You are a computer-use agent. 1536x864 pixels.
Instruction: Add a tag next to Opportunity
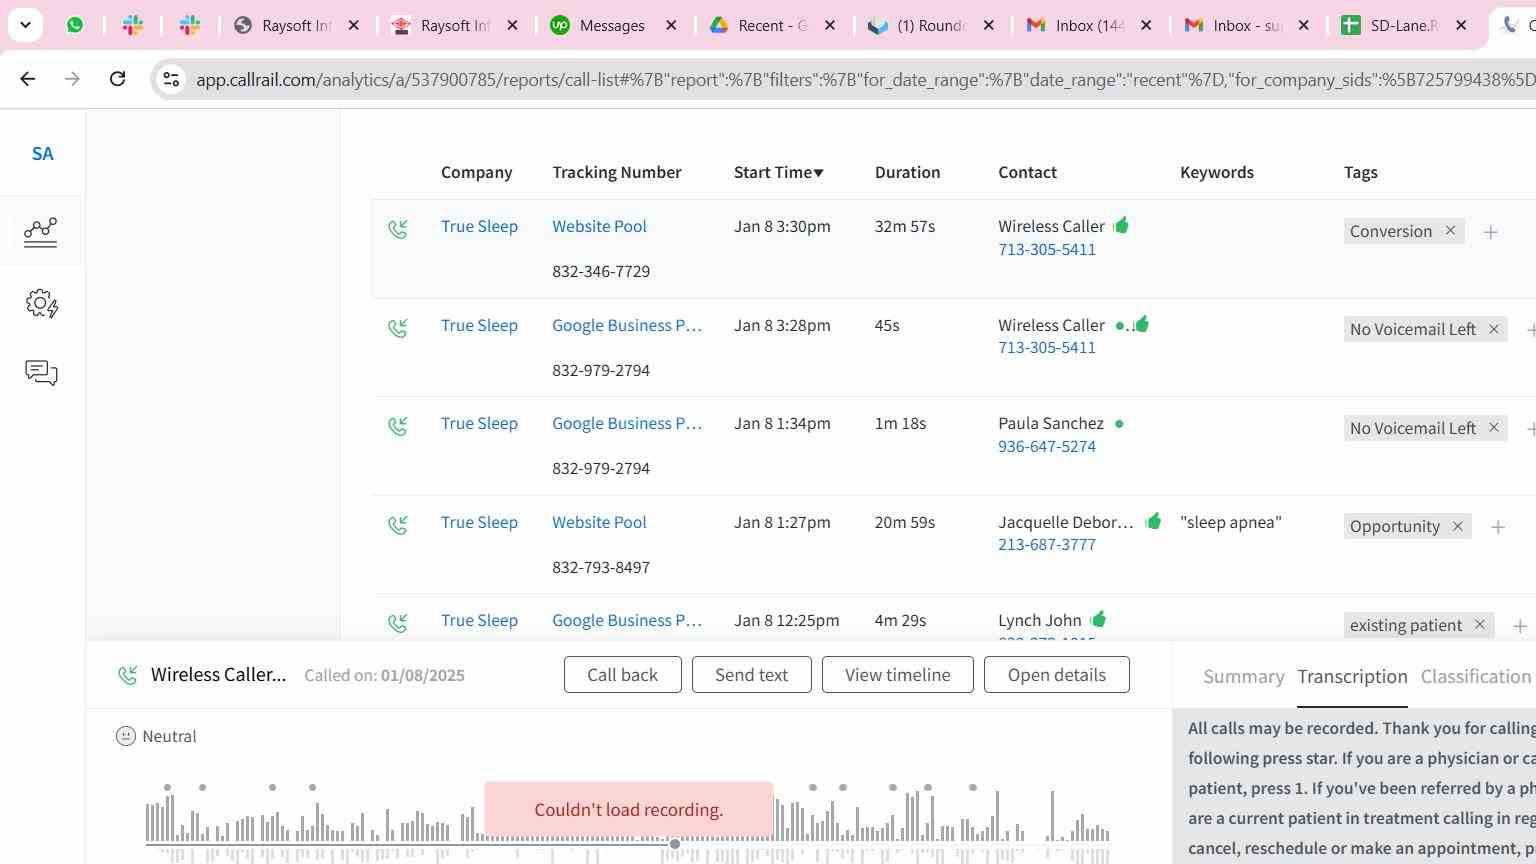point(1498,527)
